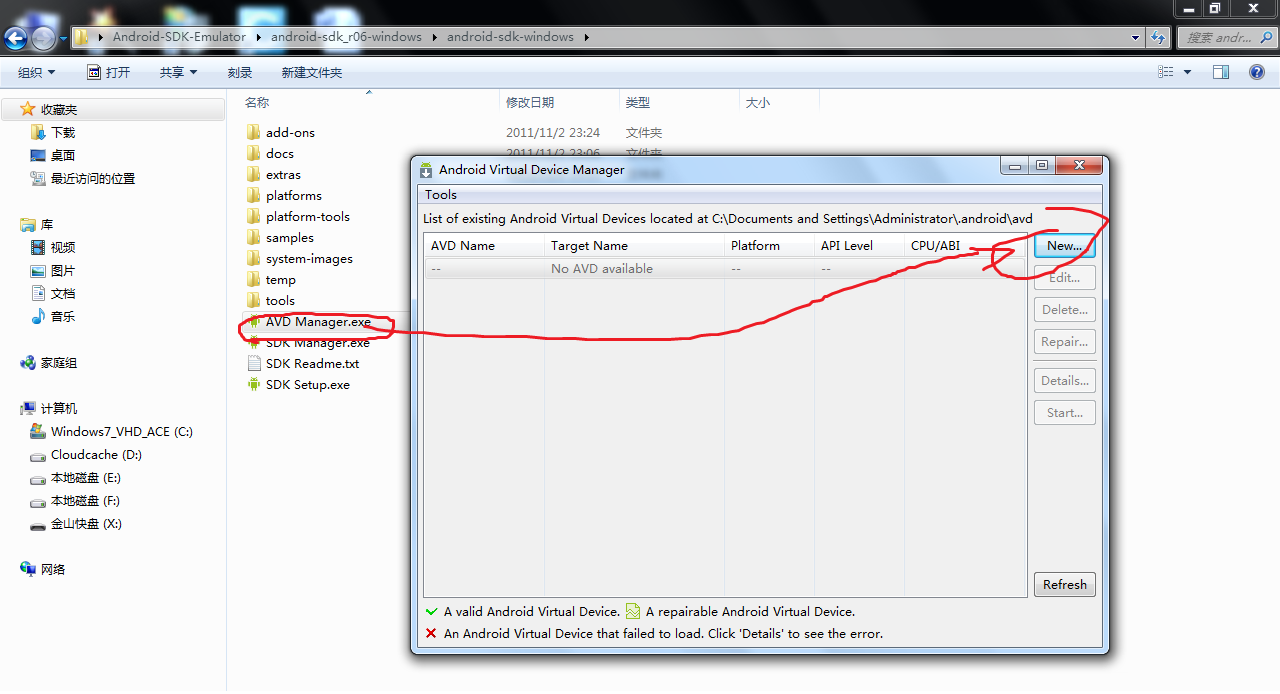1280x694 pixels.
Task: Expand the path arrow after android-sdk-windows
Action: (587, 37)
